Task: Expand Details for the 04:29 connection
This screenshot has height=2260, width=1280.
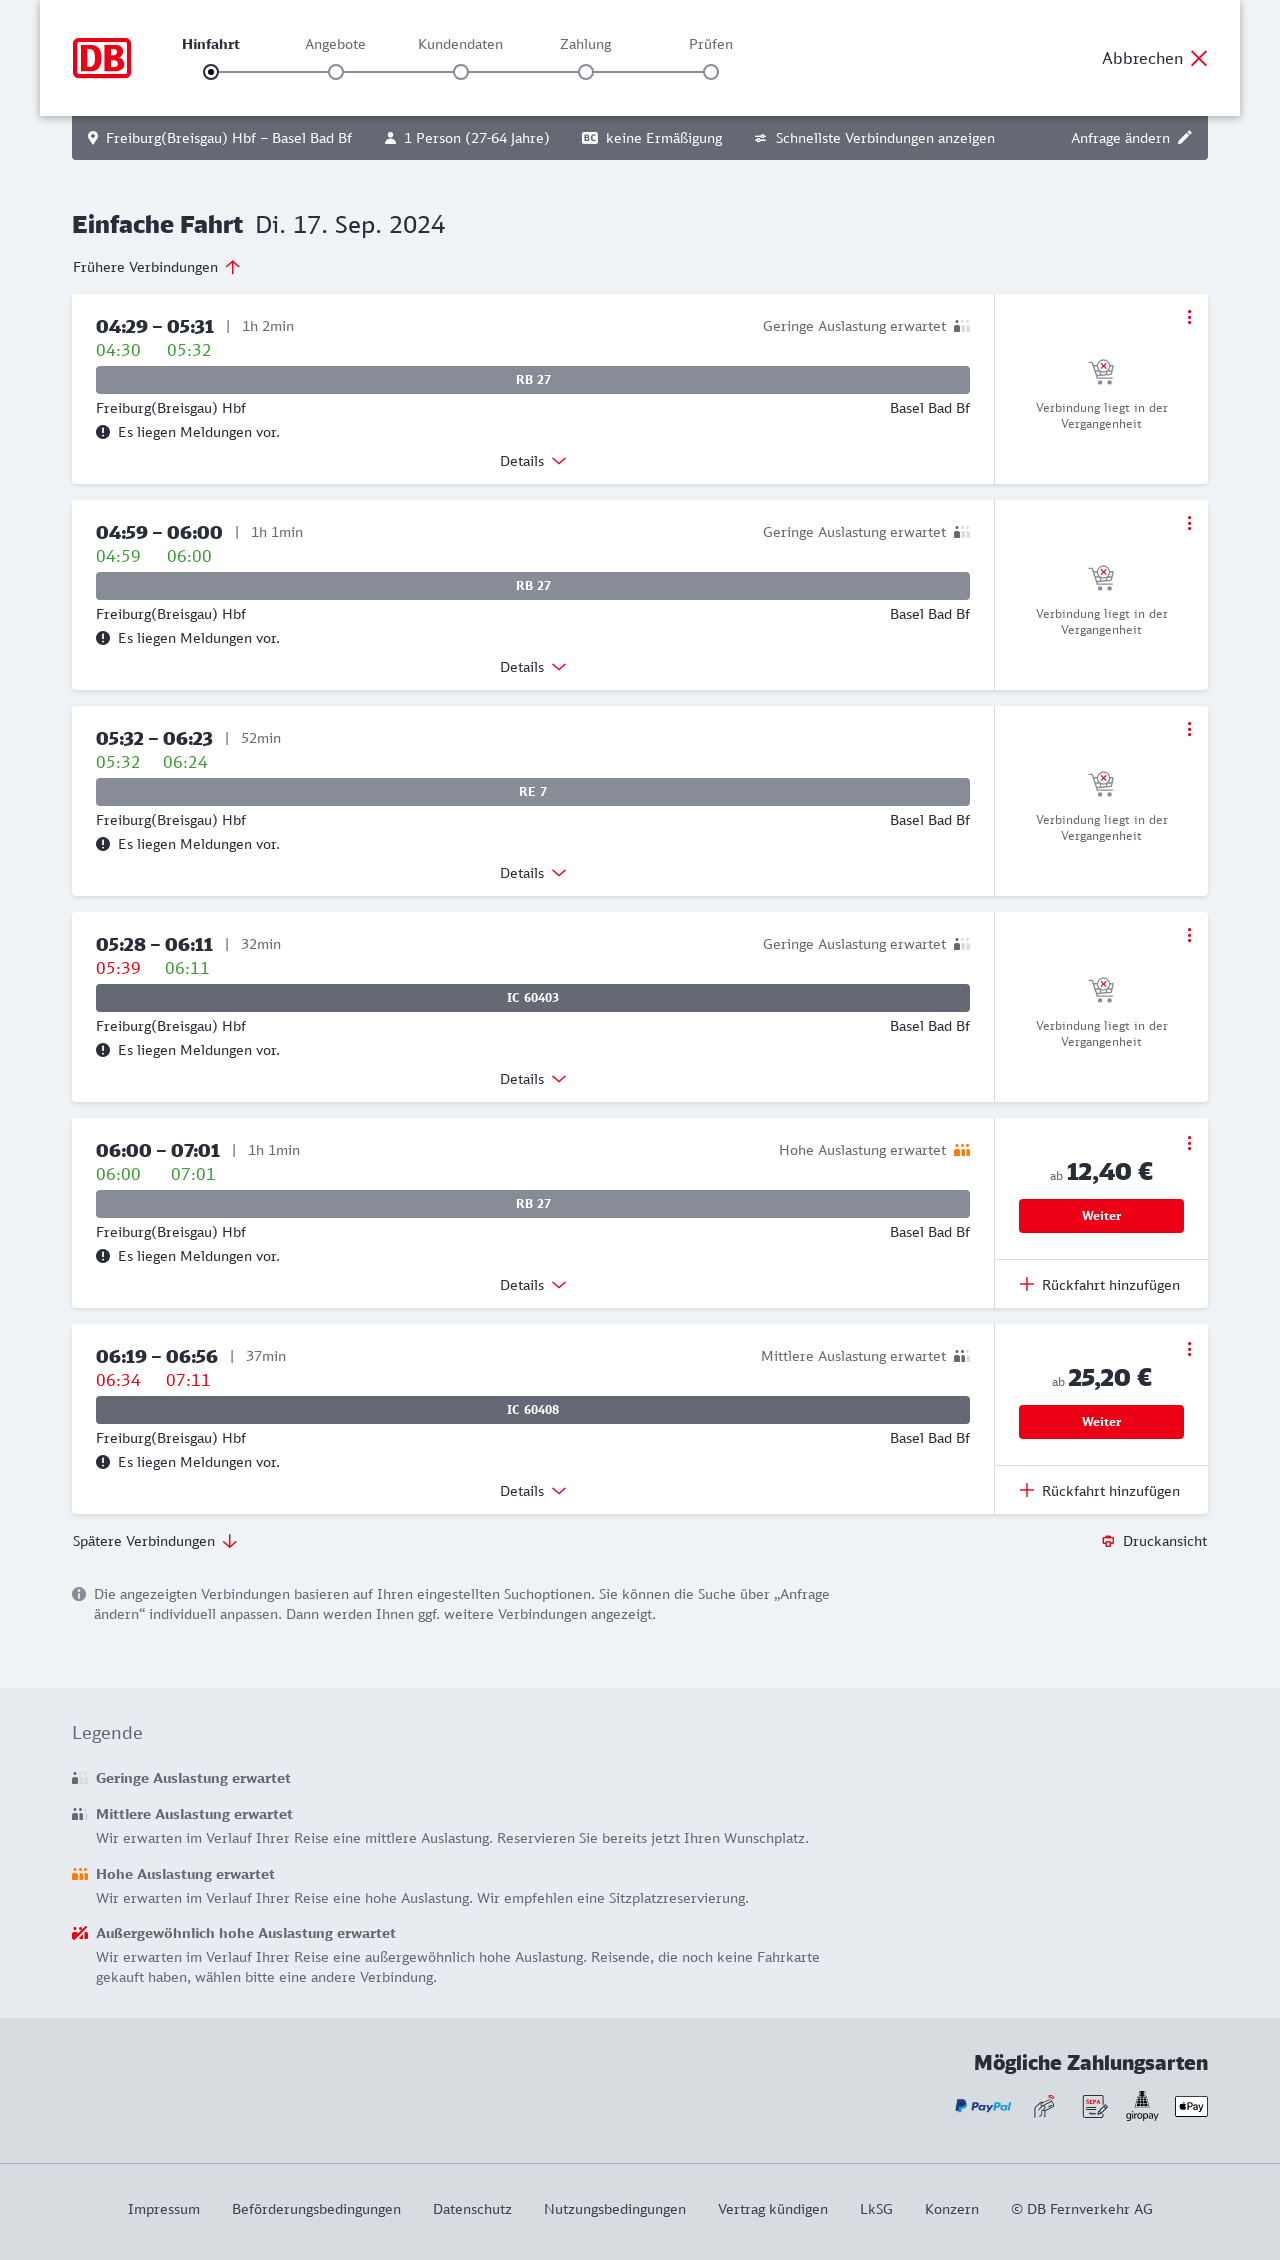Action: [x=533, y=461]
